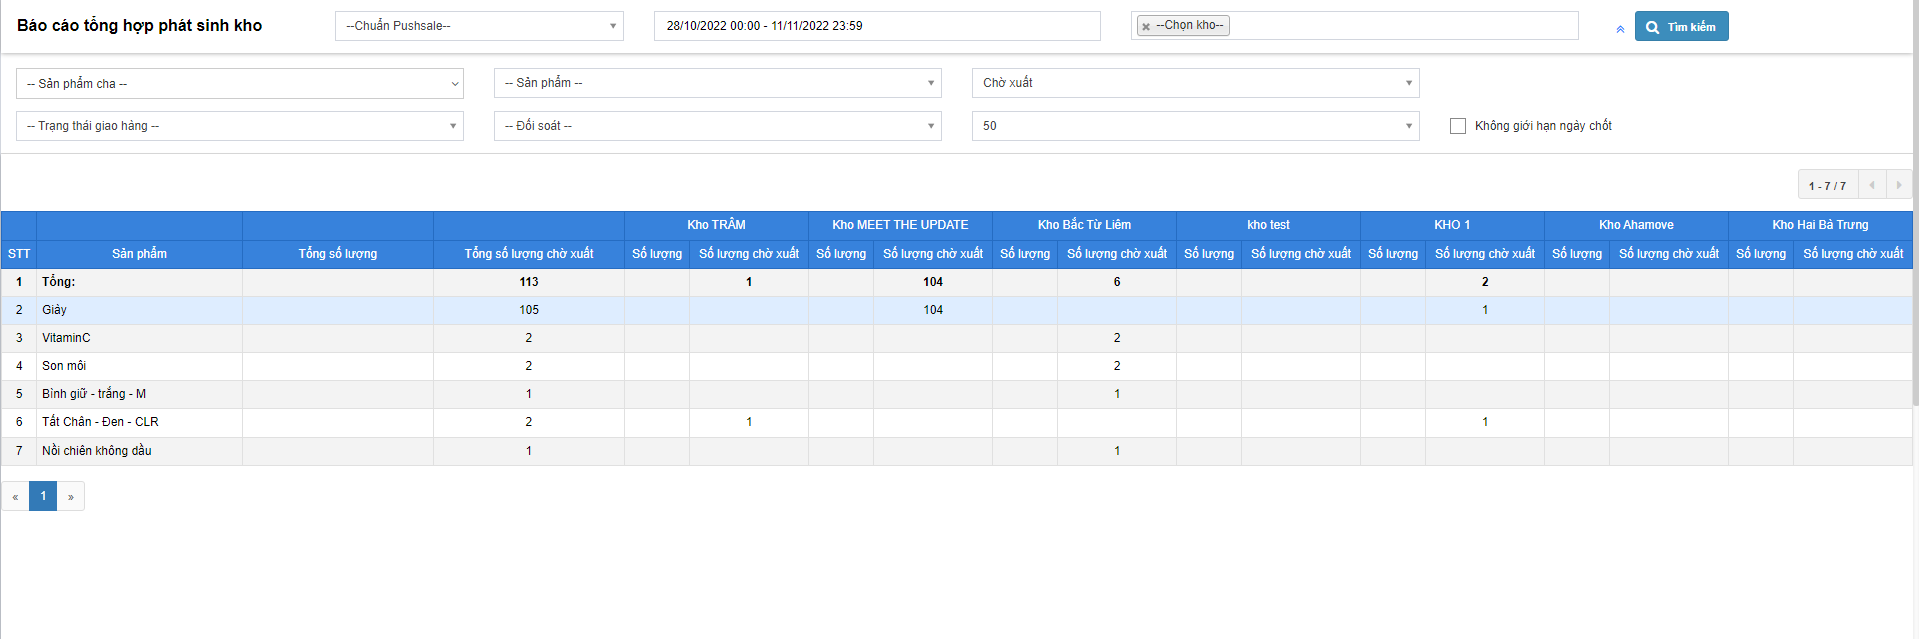
Task: Enable 'Không giới hạn ngày chốt' checkbox
Action: click(1458, 126)
